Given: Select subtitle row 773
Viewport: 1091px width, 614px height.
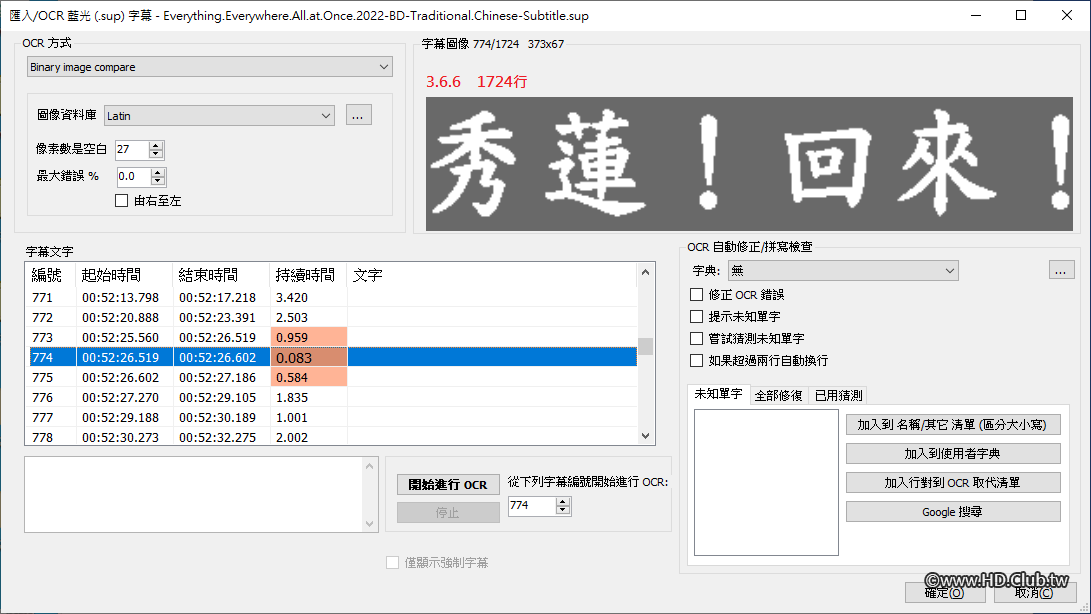Looking at the screenshot, I should tap(331, 338).
